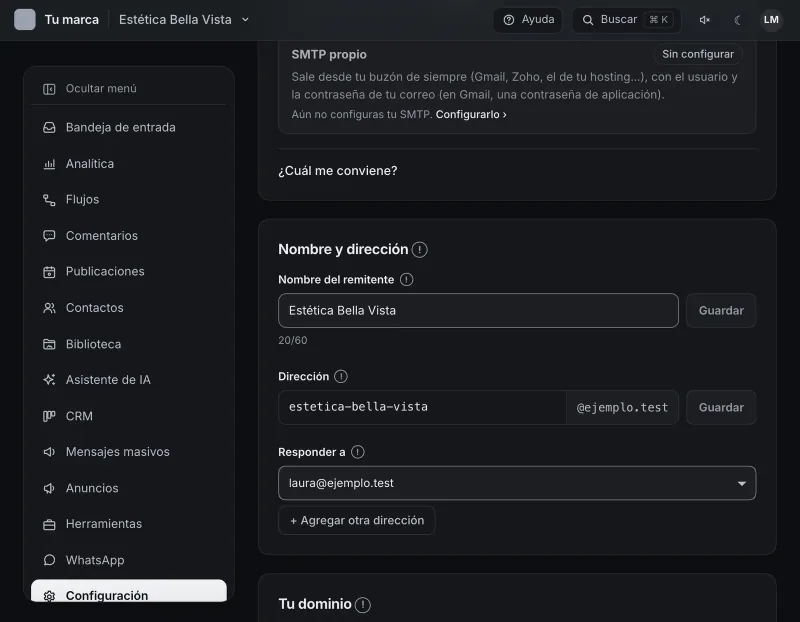The height and width of the screenshot is (622, 800).
Task: Open the Publicaciones section
Action: [x=129, y=271]
